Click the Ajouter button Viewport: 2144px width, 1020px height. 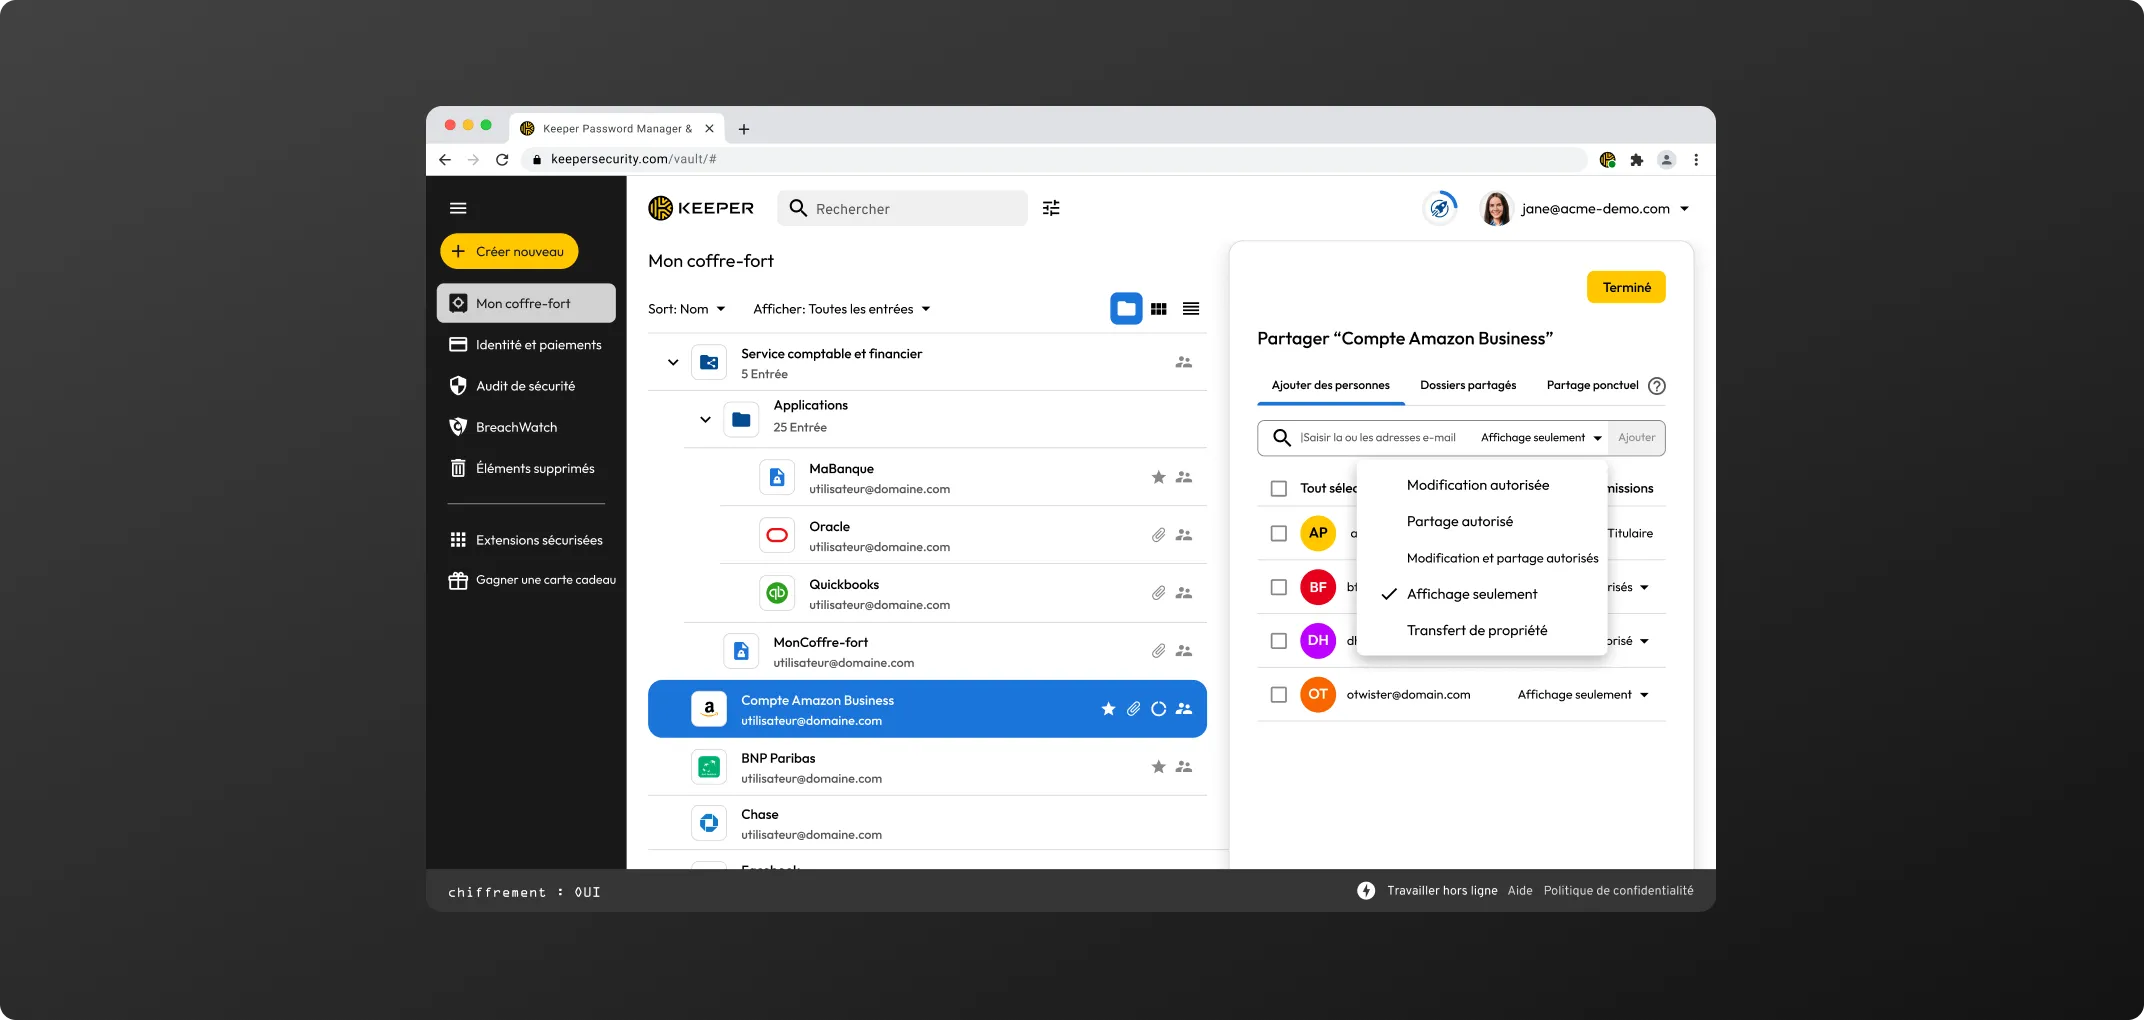click(x=1637, y=438)
